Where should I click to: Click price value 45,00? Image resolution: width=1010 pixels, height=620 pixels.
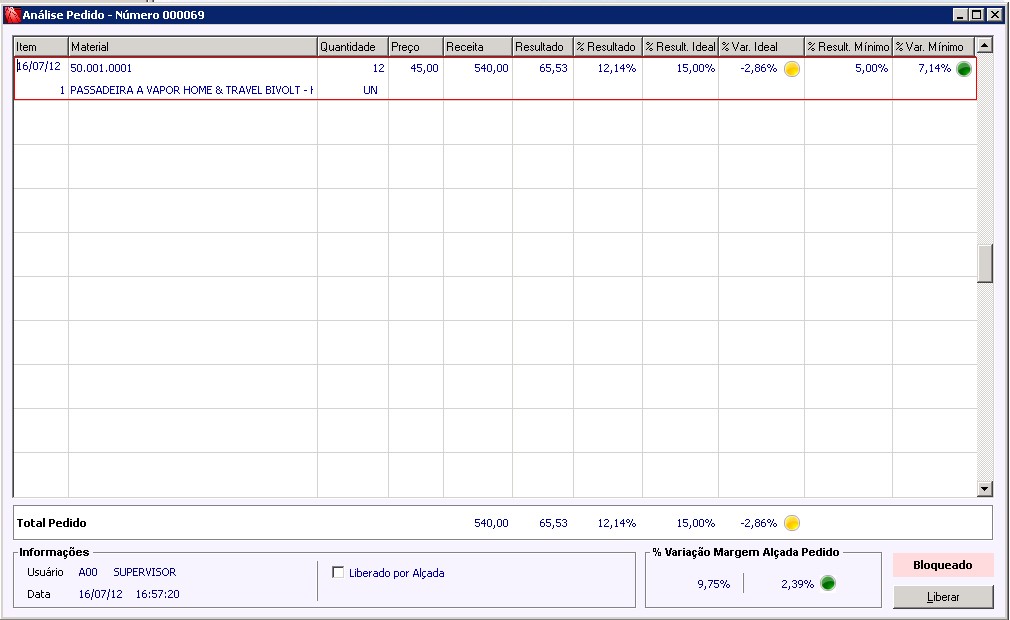(x=424, y=68)
